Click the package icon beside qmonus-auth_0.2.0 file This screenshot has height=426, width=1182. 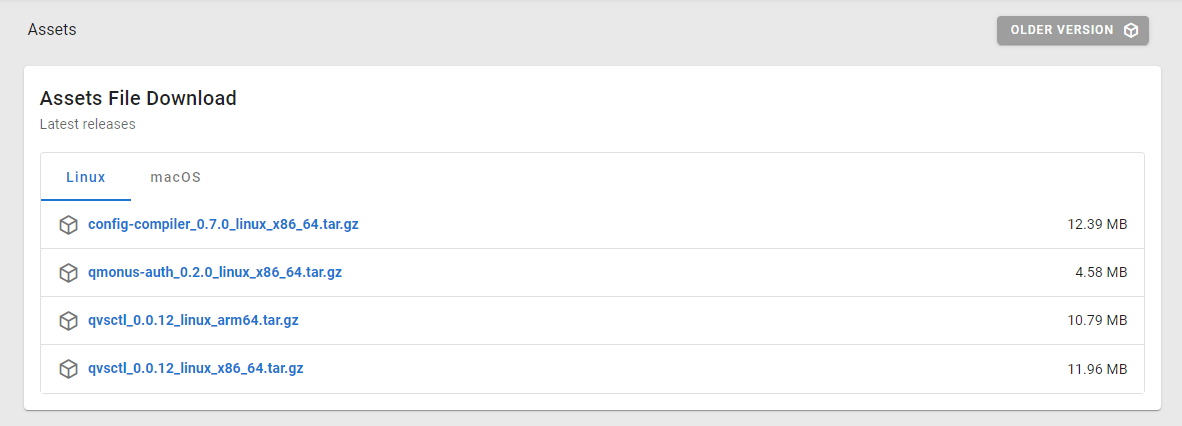tap(68, 273)
